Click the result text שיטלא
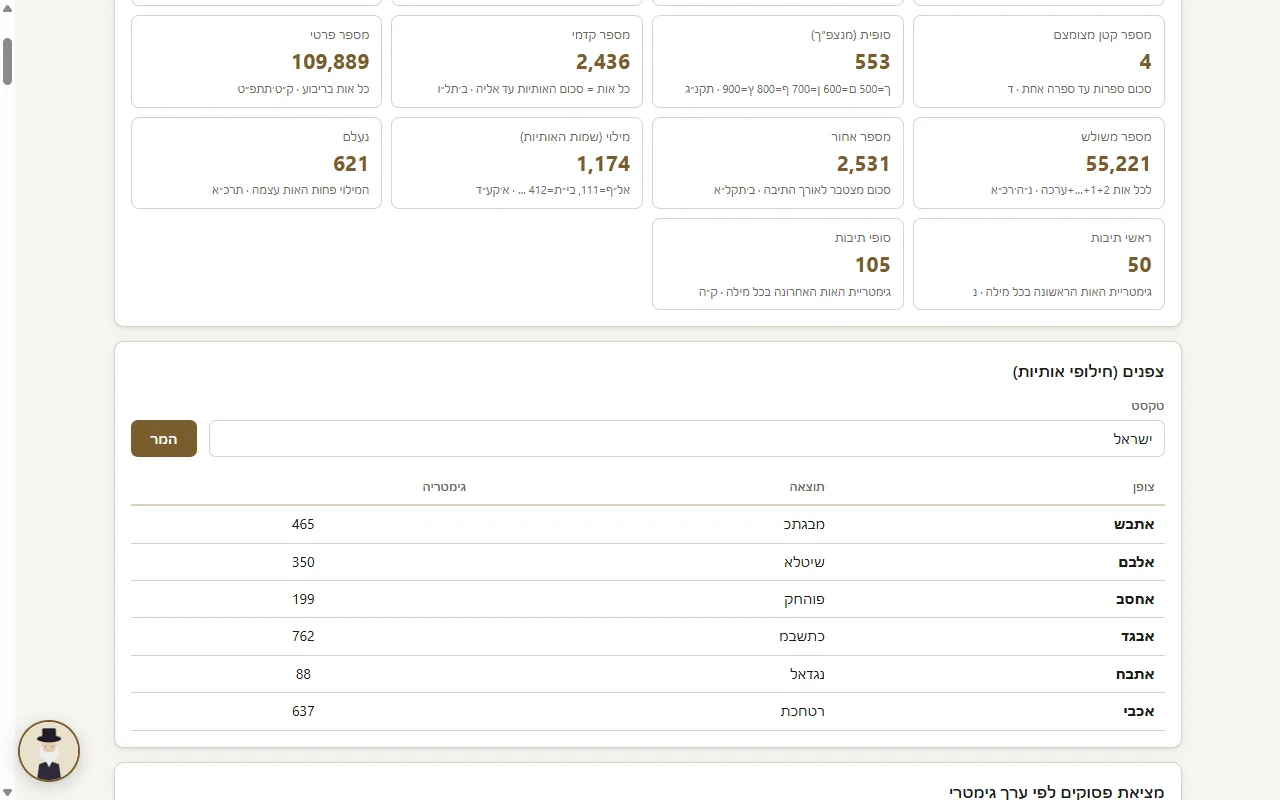Screen dimensions: 1280x800 coord(805,562)
